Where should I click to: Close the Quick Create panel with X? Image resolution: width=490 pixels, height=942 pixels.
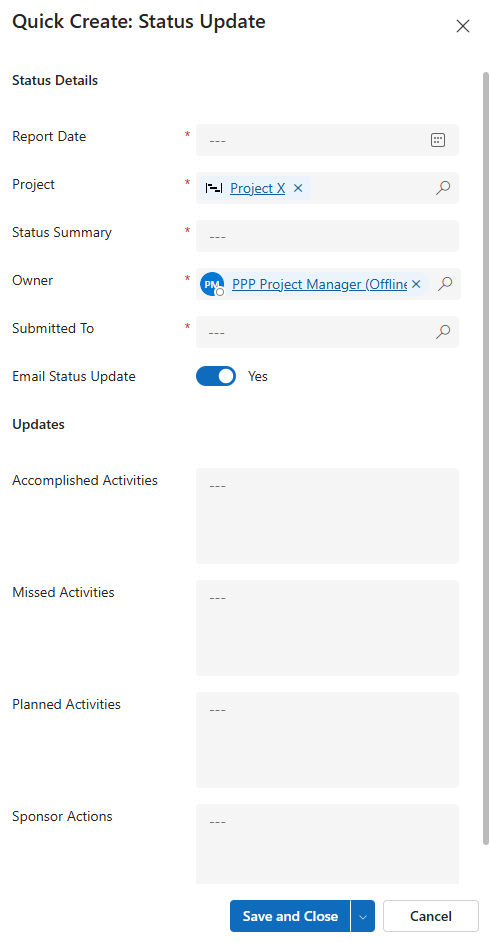coord(462,26)
